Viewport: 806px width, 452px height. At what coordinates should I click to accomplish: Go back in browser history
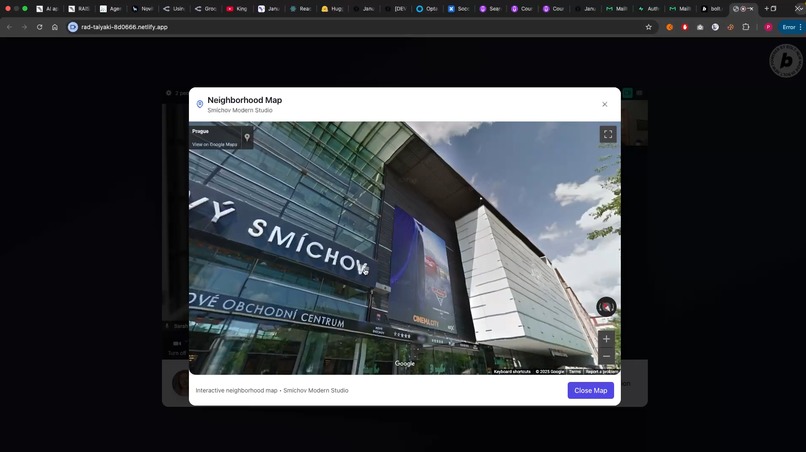(9, 27)
